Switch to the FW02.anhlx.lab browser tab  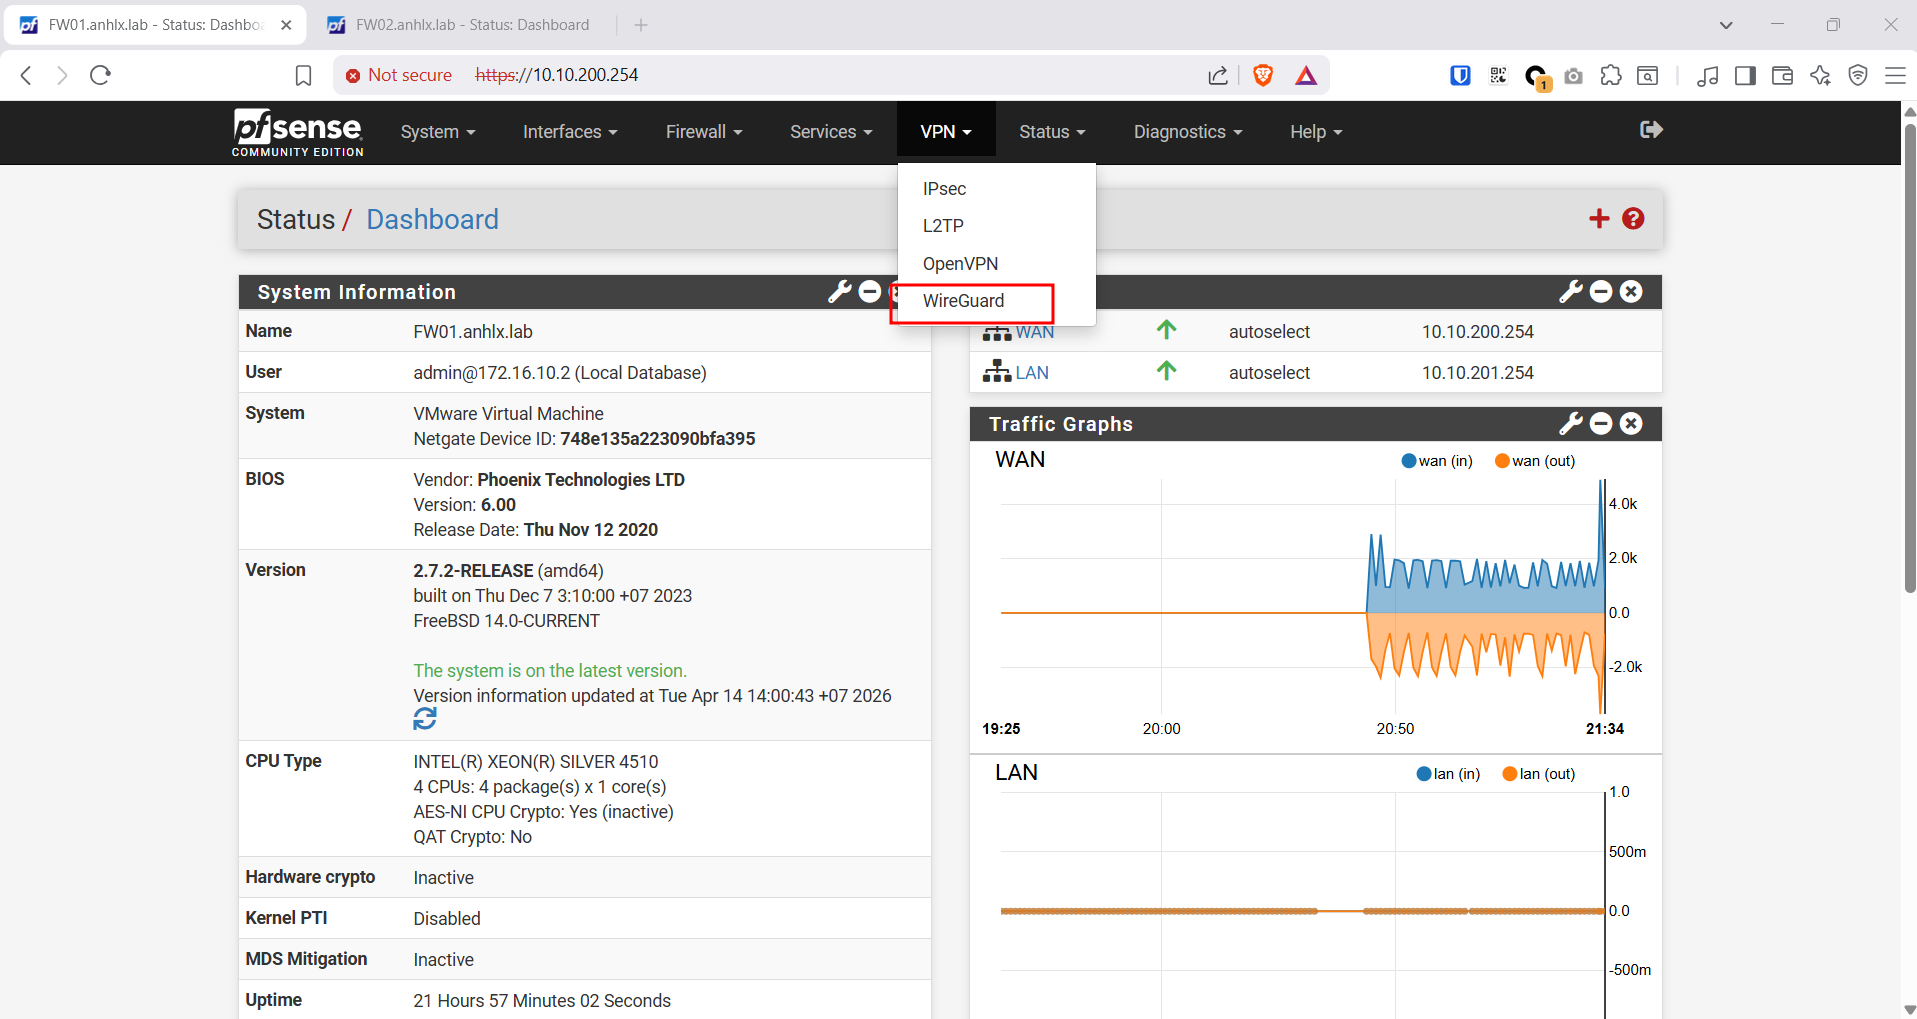[x=472, y=25]
